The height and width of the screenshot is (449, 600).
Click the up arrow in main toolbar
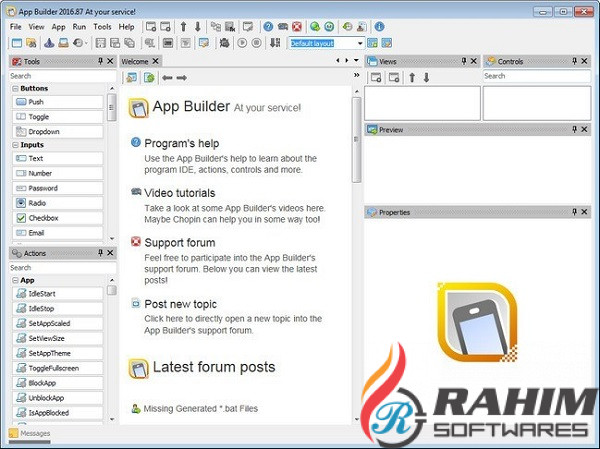coord(183,27)
